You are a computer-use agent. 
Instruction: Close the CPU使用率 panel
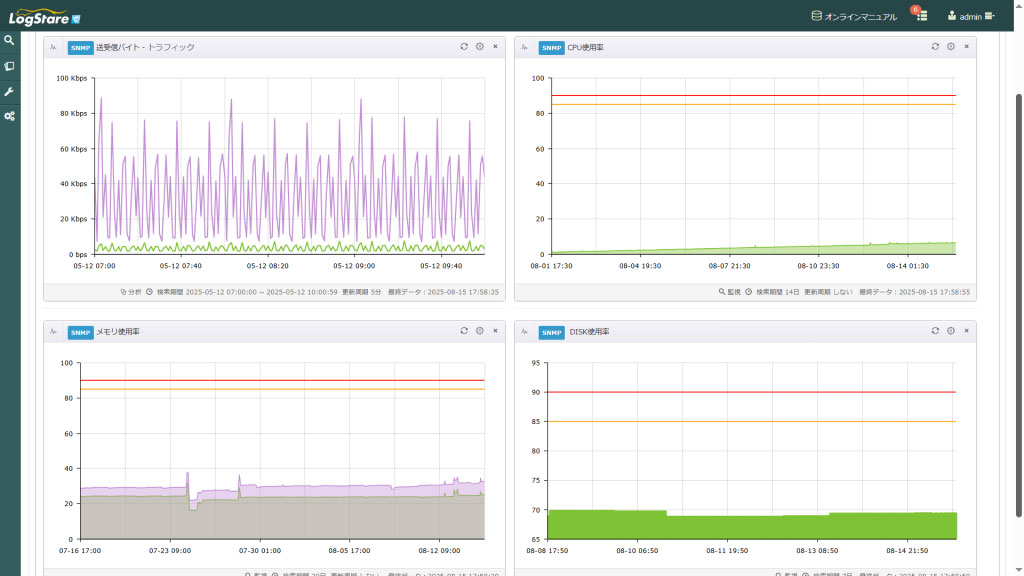click(967, 46)
